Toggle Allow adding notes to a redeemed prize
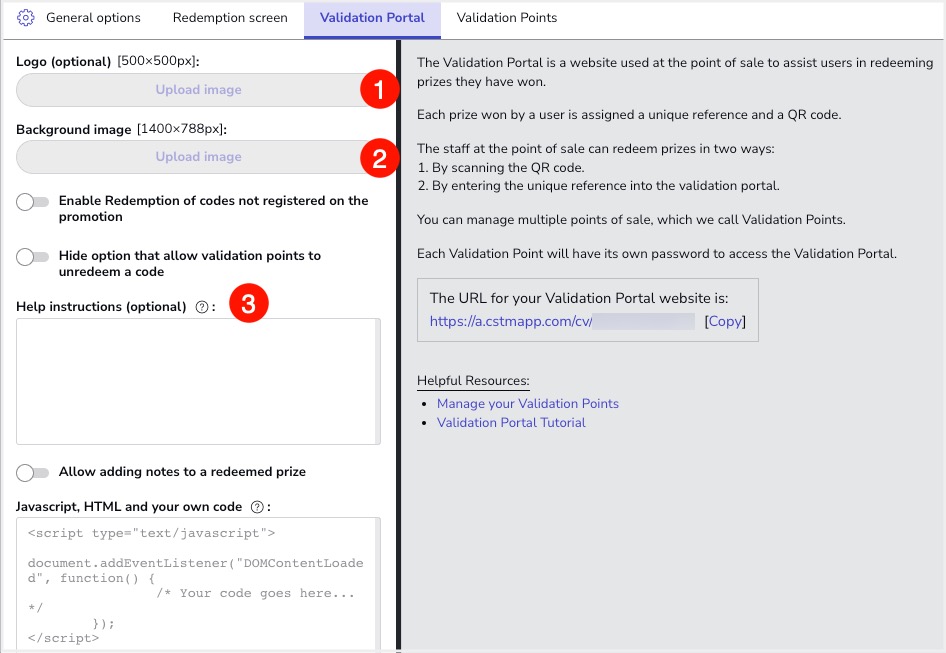Viewport: 946px width, 653px height. point(33,473)
